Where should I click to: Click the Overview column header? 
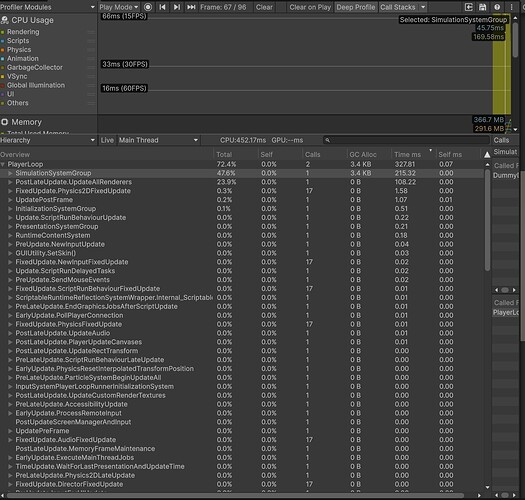click(106, 154)
